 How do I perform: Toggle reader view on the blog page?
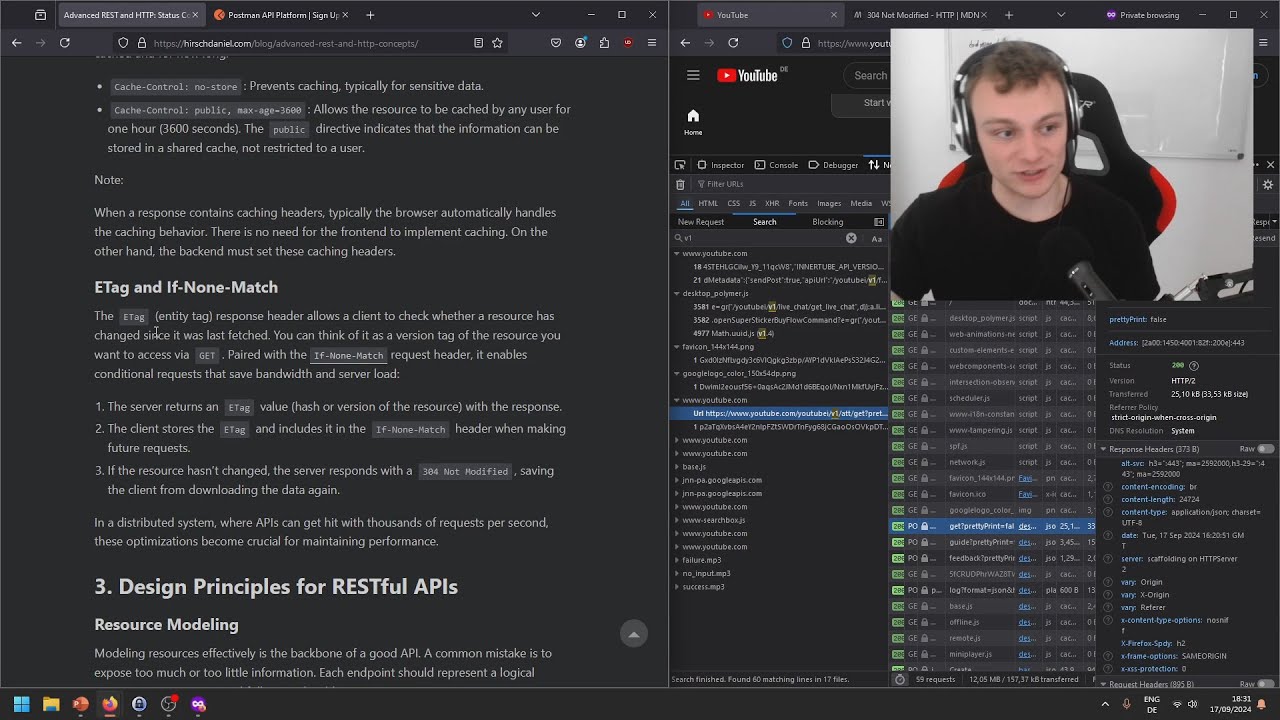click(x=478, y=43)
